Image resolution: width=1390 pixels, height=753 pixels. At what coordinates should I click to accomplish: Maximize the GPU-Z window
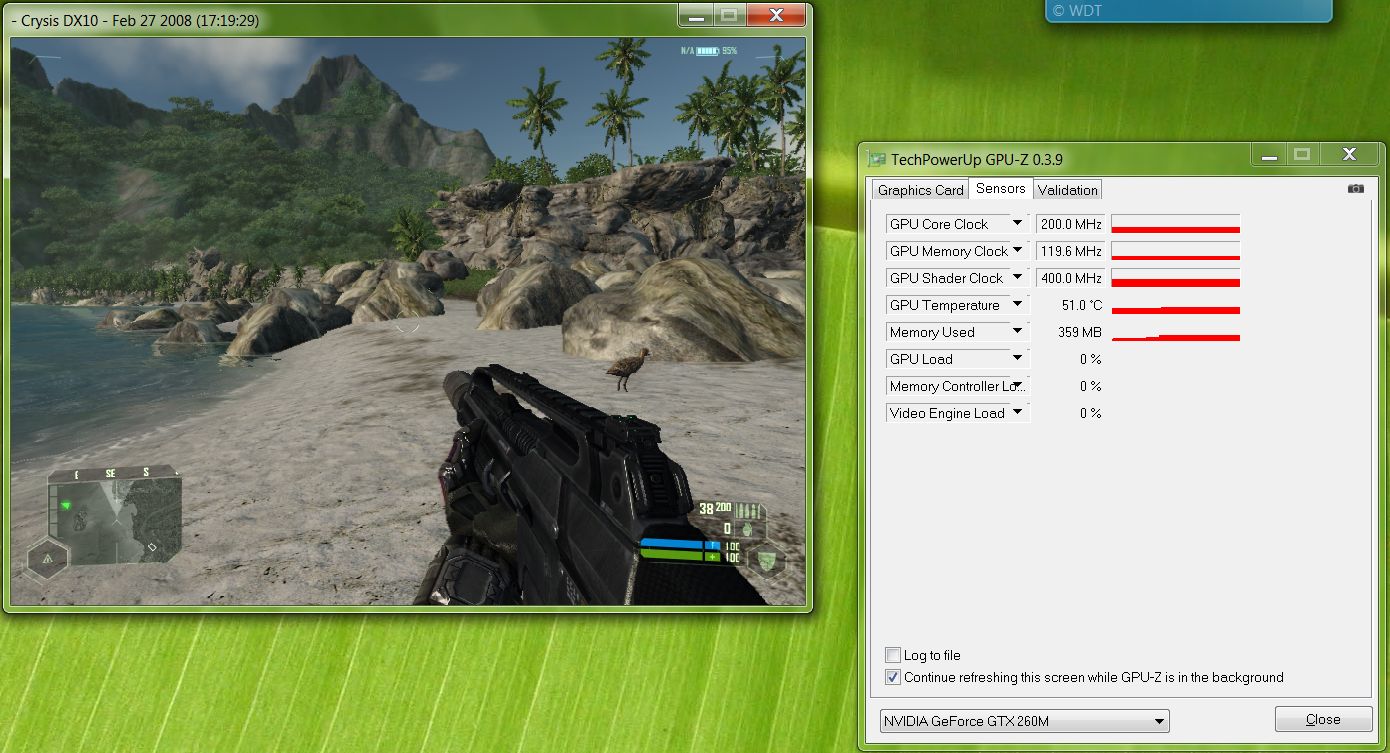coord(1301,154)
